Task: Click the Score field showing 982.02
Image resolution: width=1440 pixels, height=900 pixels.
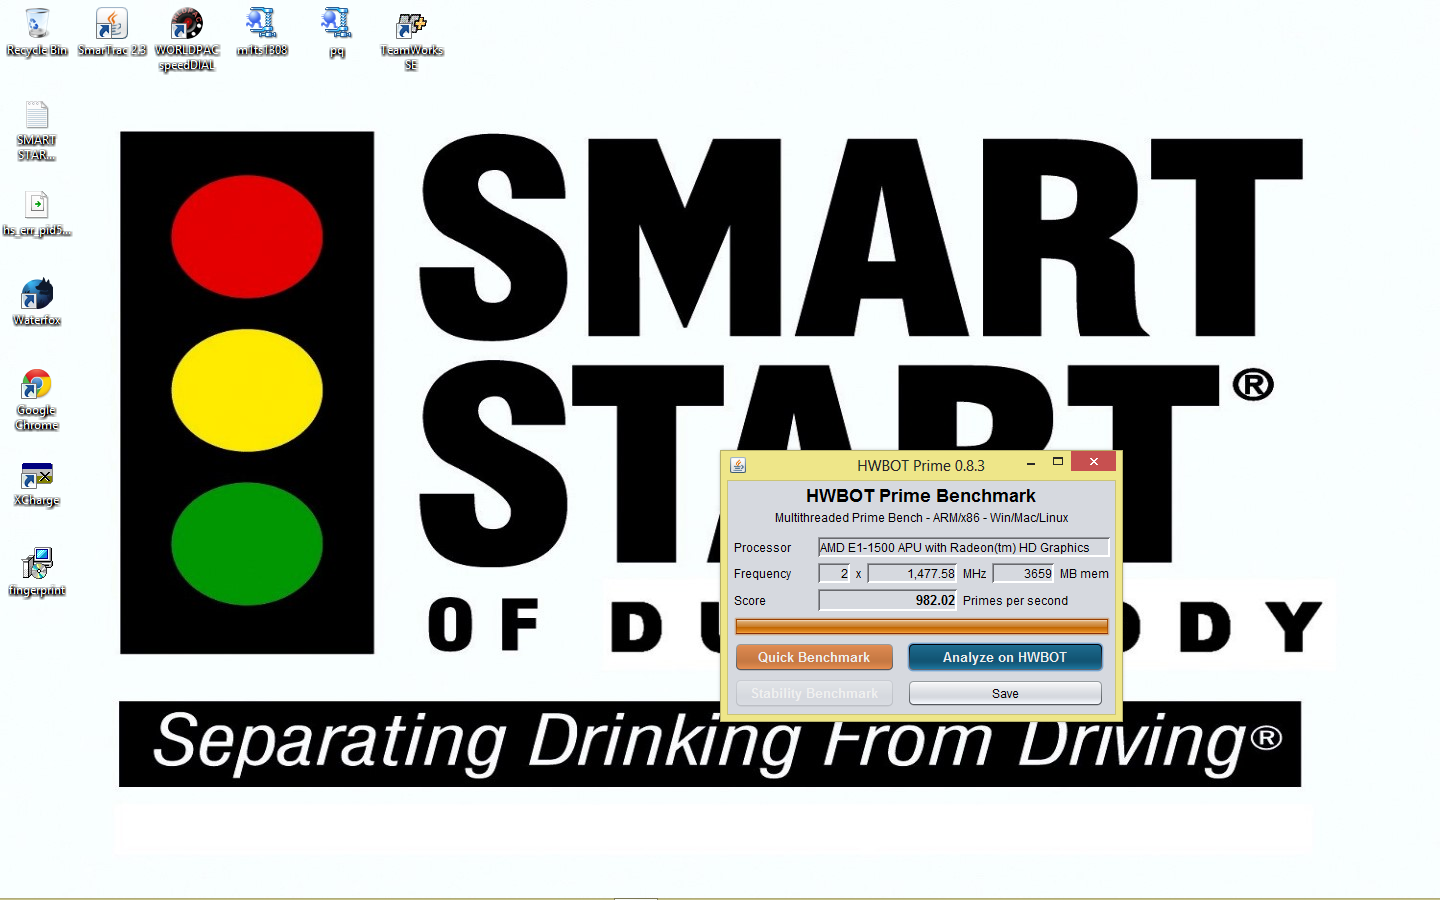Action: (888, 600)
